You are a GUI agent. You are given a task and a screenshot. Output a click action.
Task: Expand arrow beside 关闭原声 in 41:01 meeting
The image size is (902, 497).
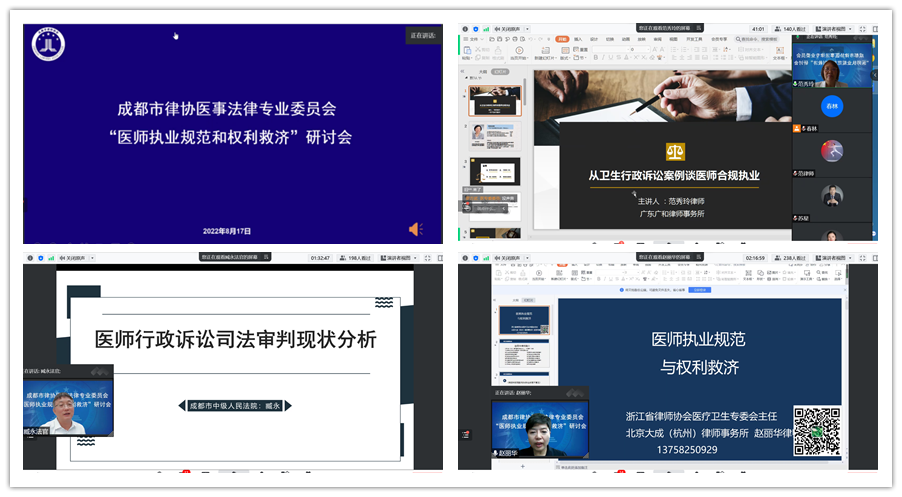527,29
